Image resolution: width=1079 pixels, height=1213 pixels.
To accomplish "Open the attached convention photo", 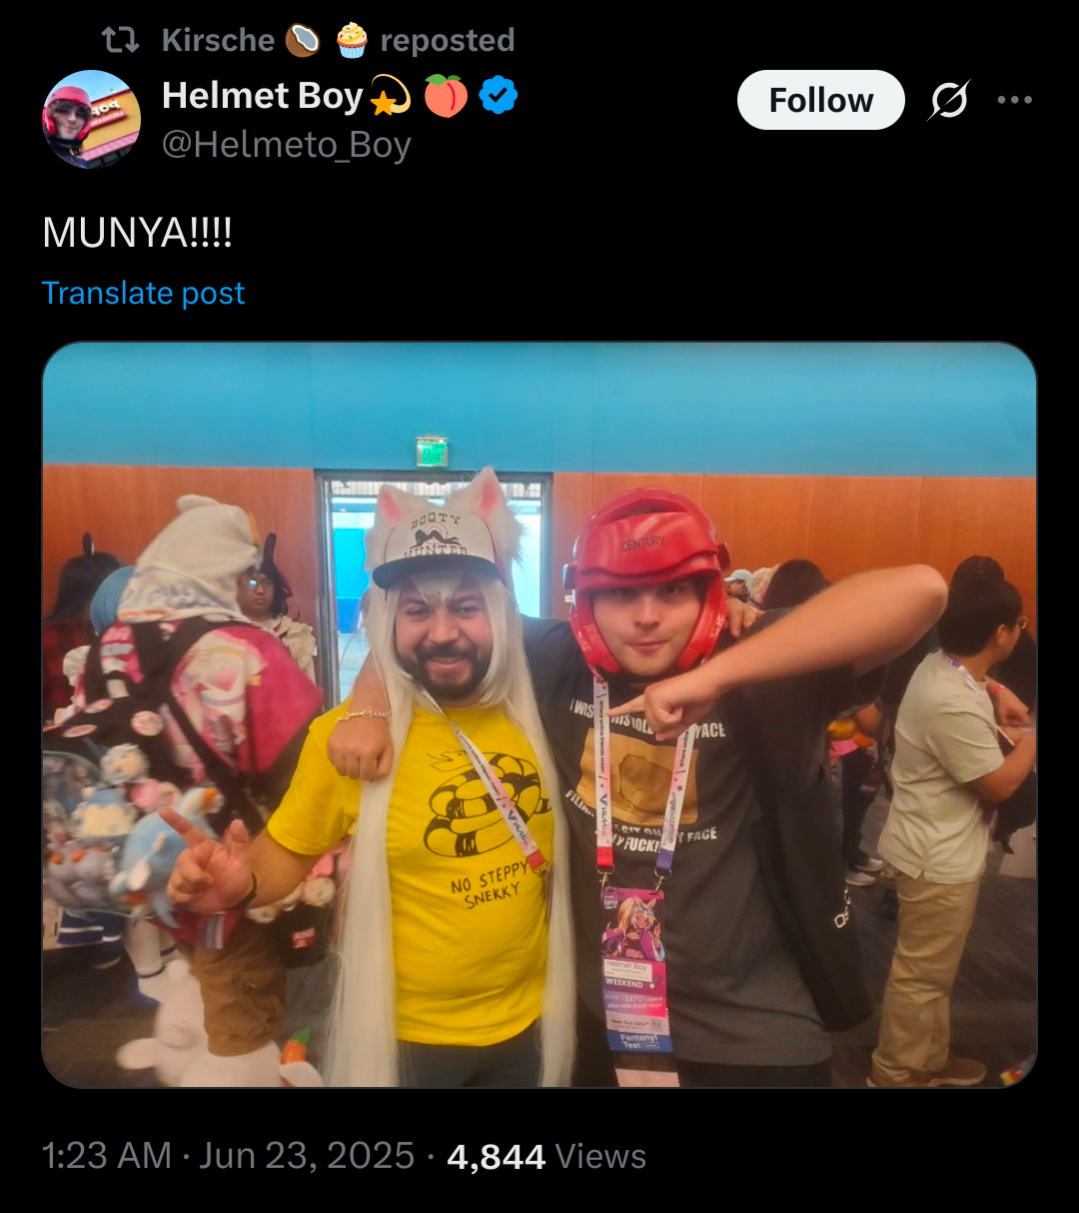I will click(x=539, y=714).
